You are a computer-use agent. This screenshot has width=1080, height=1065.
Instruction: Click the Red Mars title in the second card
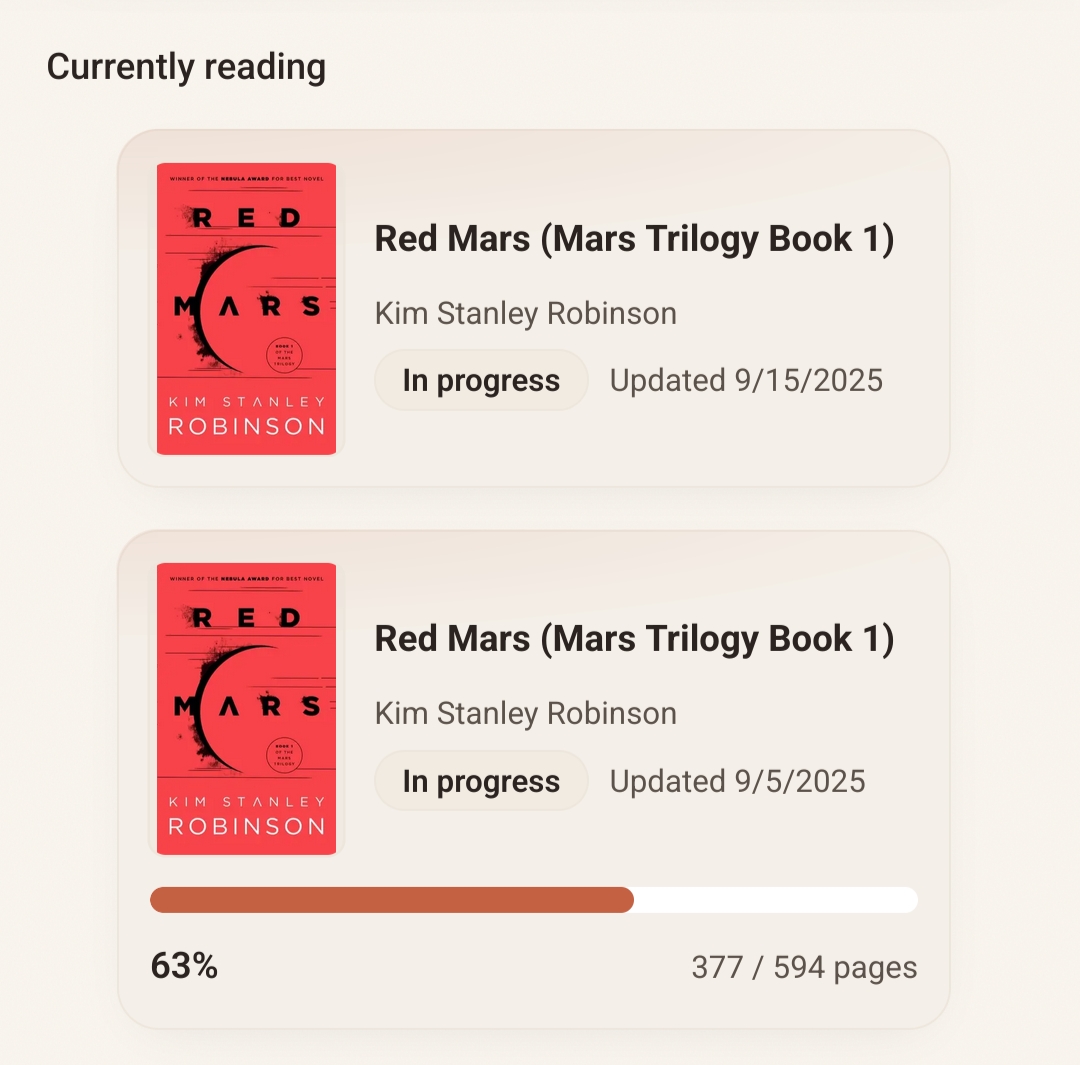click(x=634, y=639)
